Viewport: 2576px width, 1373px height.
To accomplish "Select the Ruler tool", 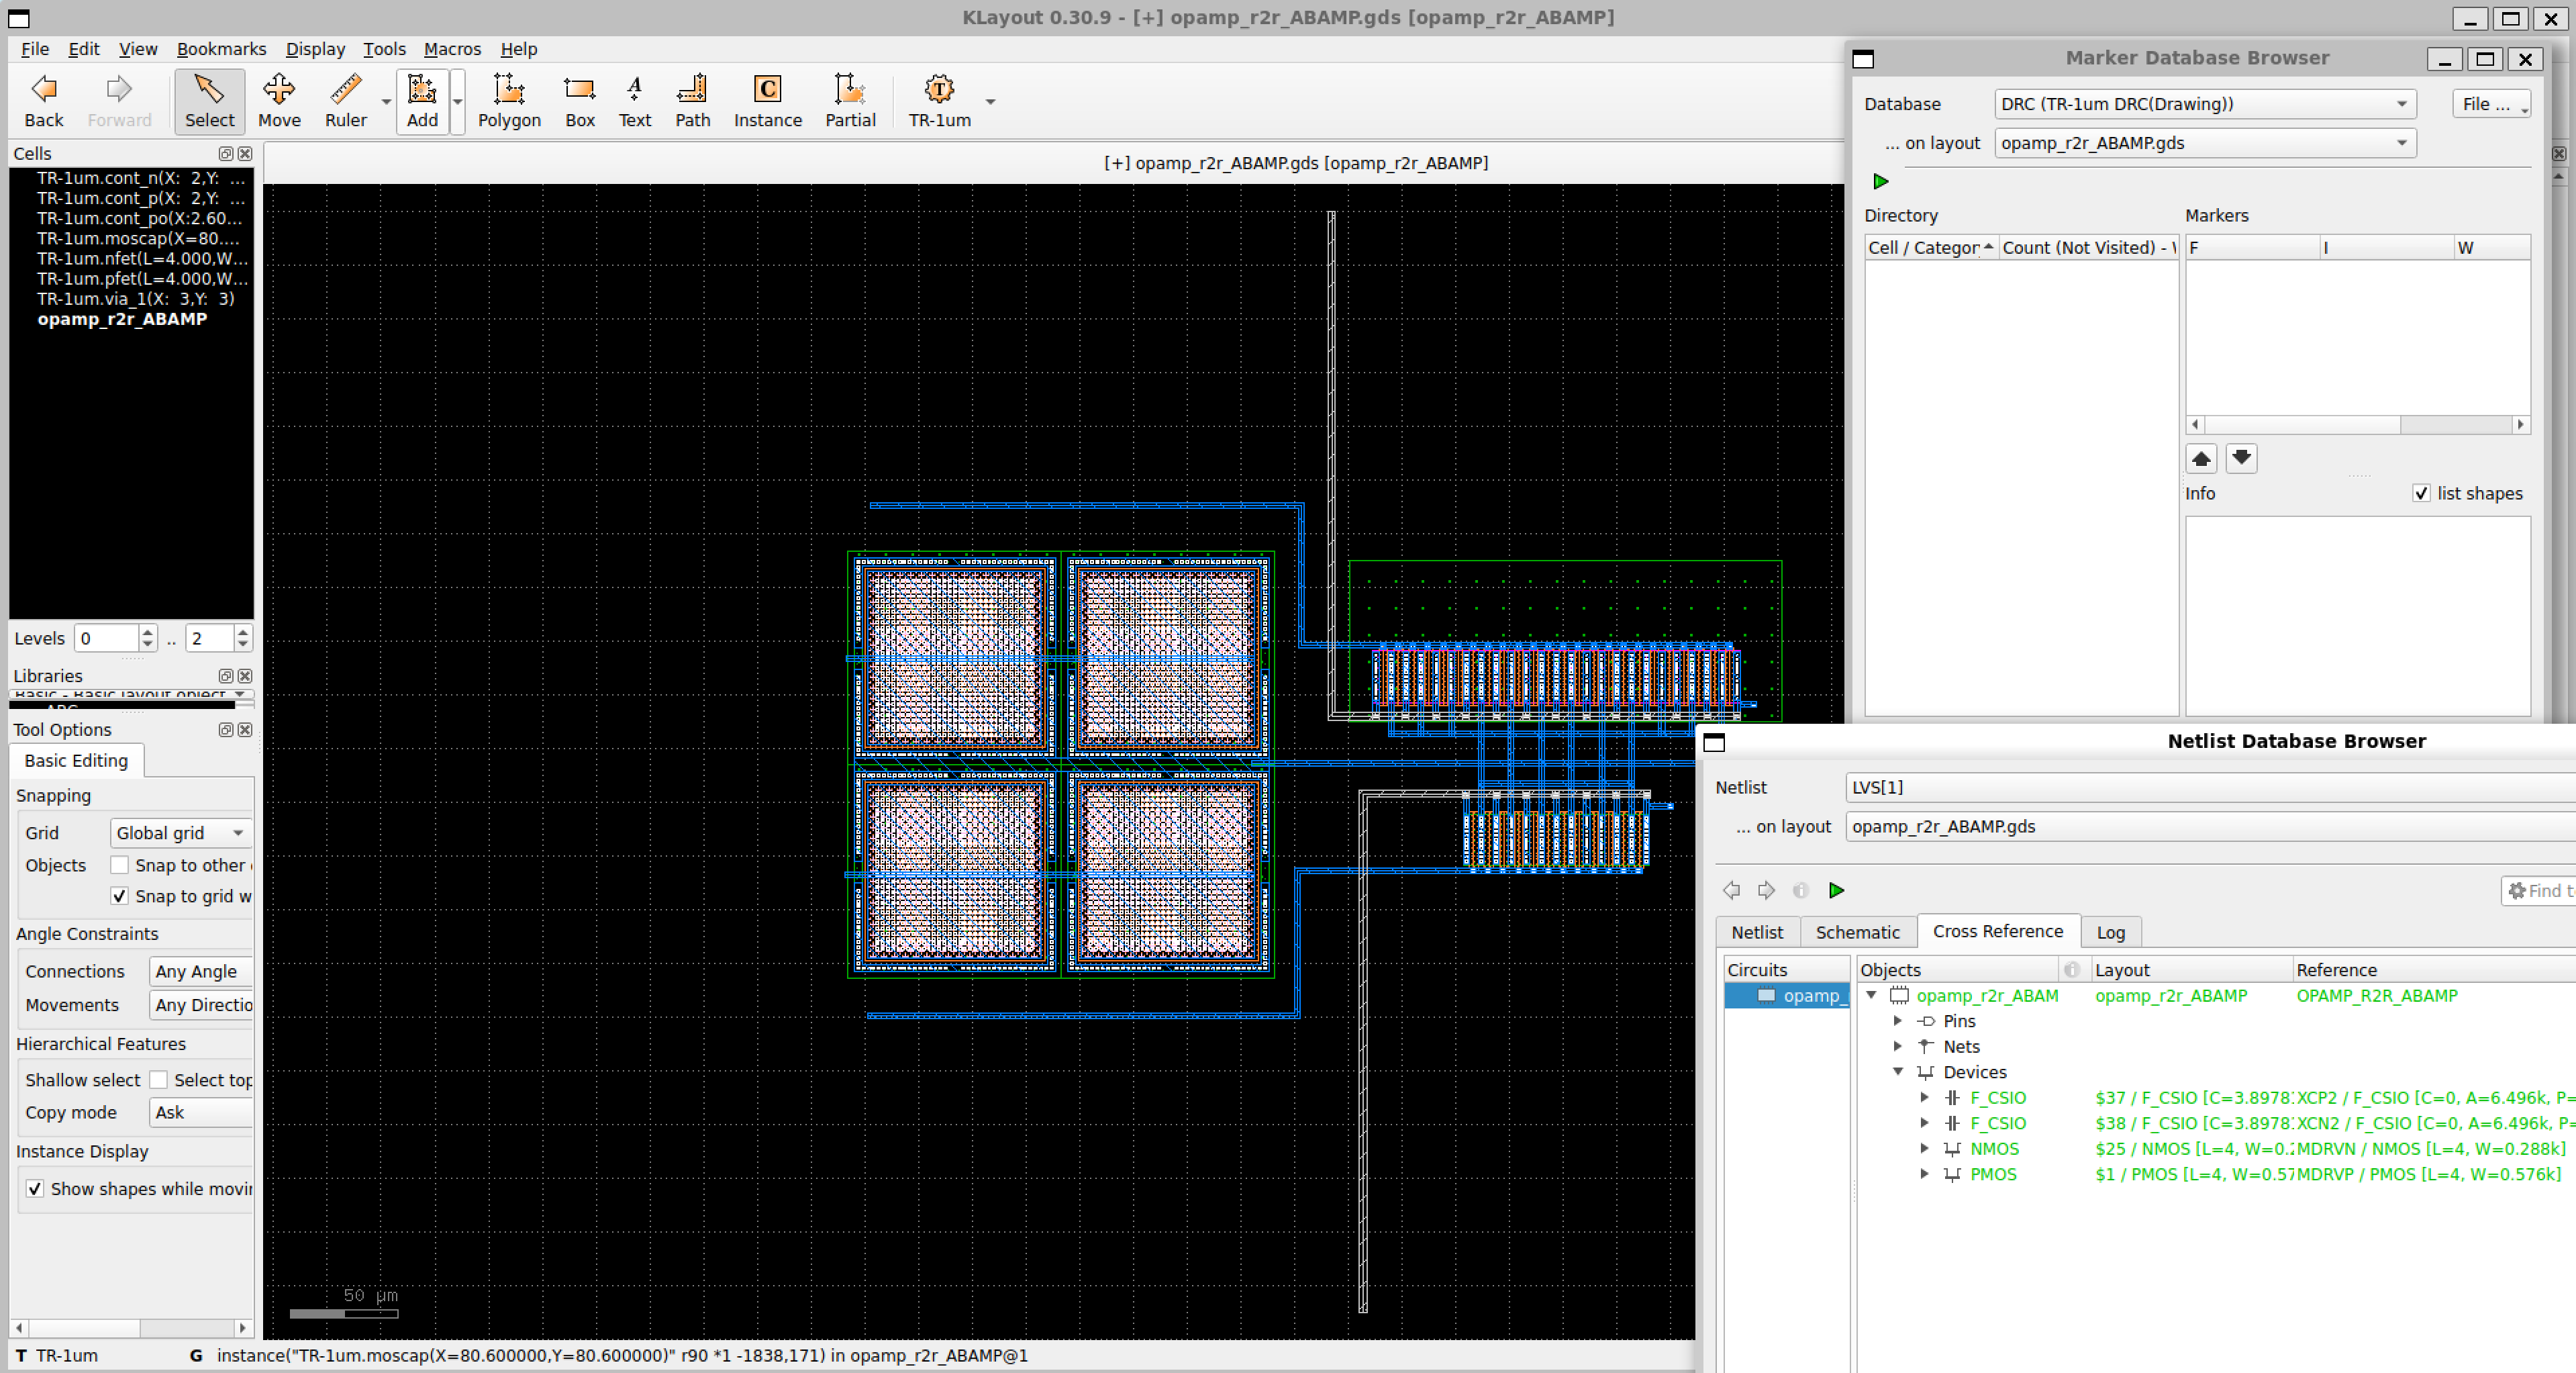I will coord(345,100).
